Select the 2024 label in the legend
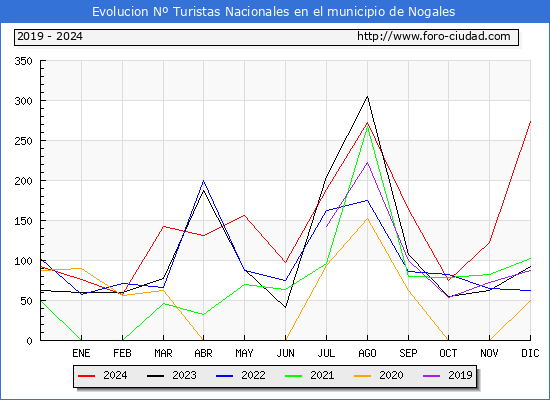The image size is (550, 400). pos(115,375)
